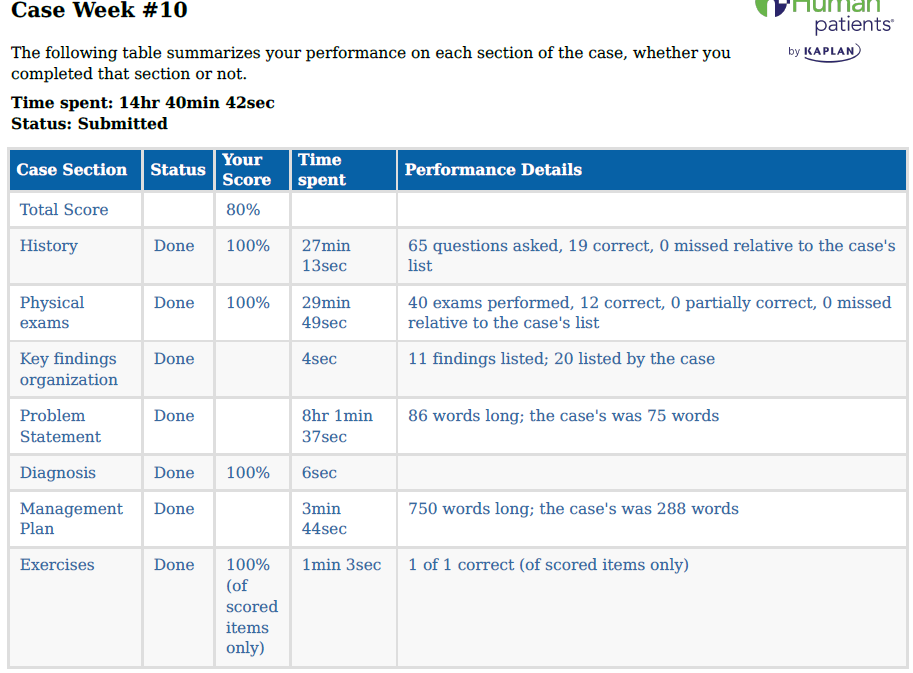
Task: Click the Case Week #10 heading
Action: point(99,10)
